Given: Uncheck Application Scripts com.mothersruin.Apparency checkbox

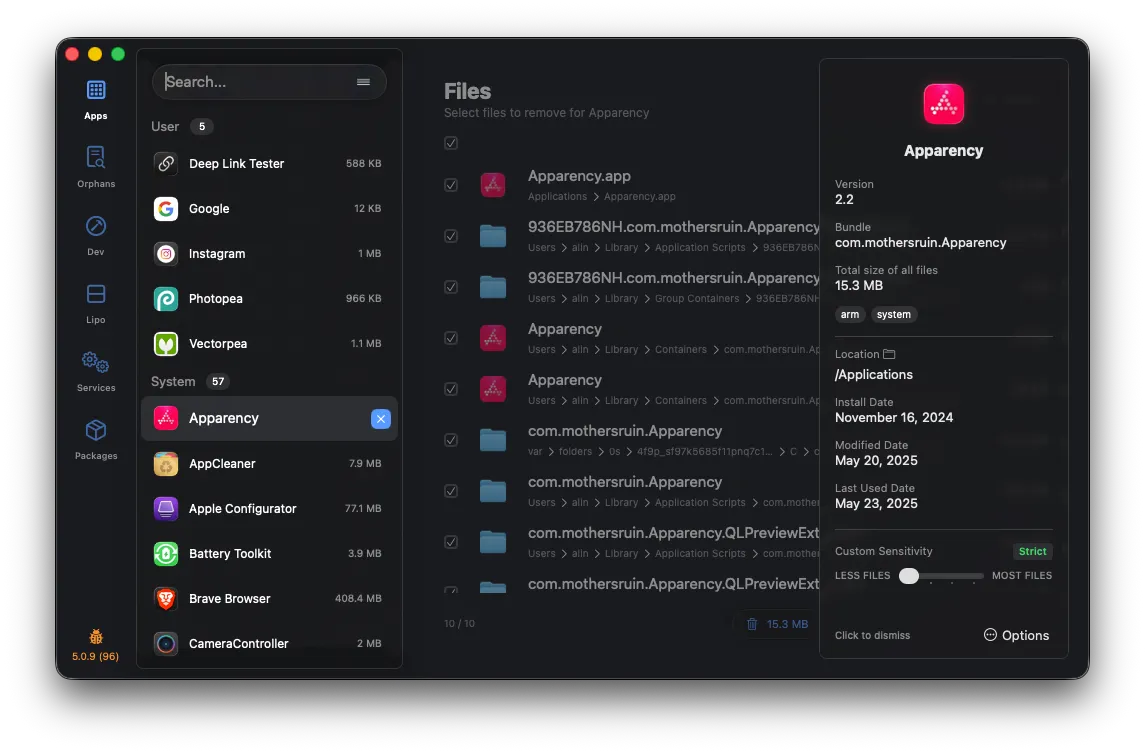Looking at the screenshot, I should pyautogui.click(x=451, y=491).
